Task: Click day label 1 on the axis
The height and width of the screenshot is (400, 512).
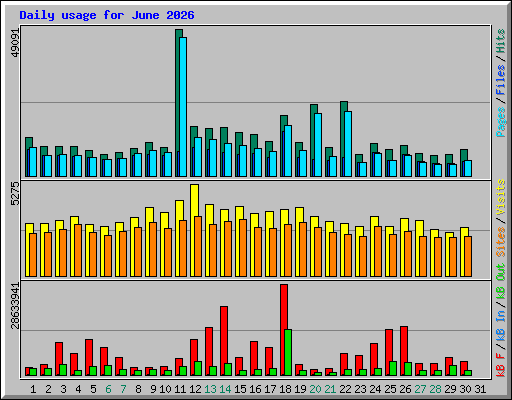Action: pos(33,389)
